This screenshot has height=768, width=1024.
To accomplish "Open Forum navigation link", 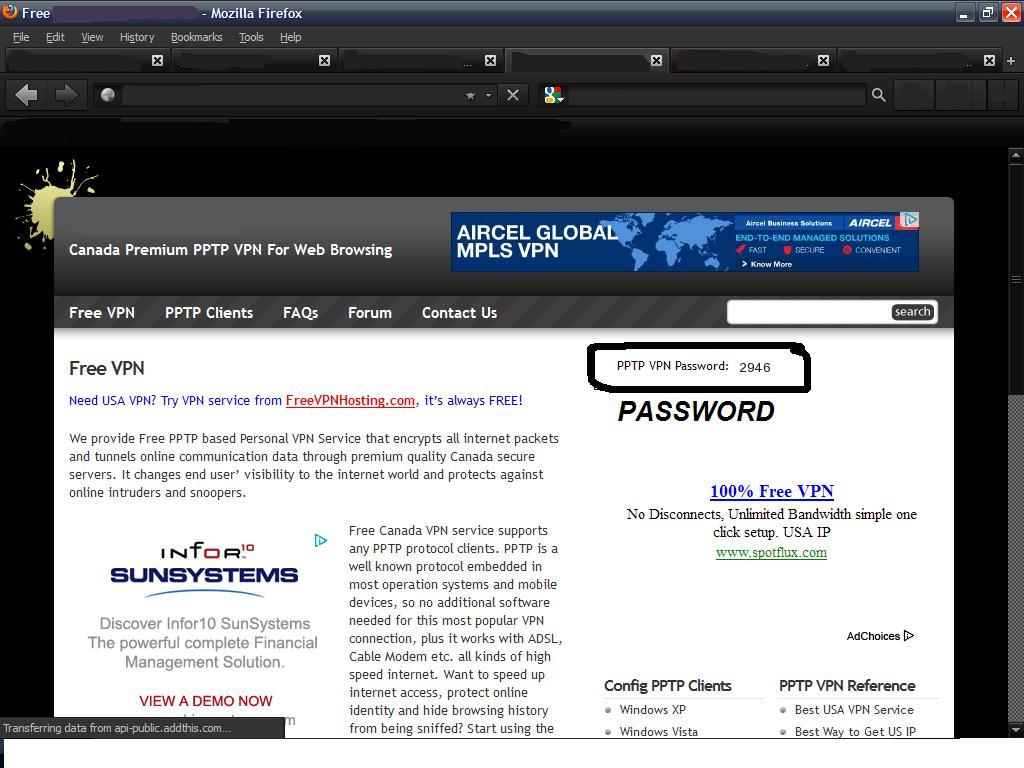I will point(370,313).
